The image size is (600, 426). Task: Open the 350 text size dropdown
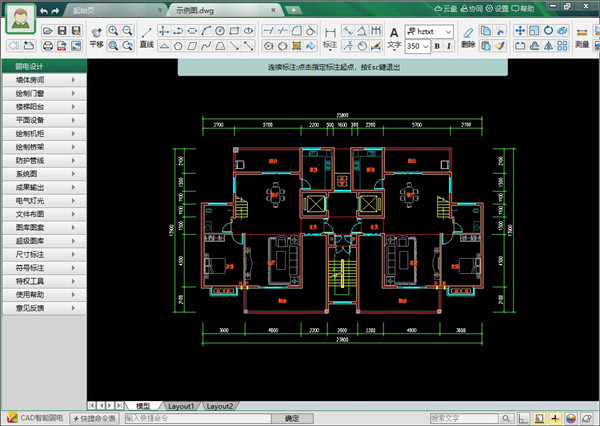point(418,46)
